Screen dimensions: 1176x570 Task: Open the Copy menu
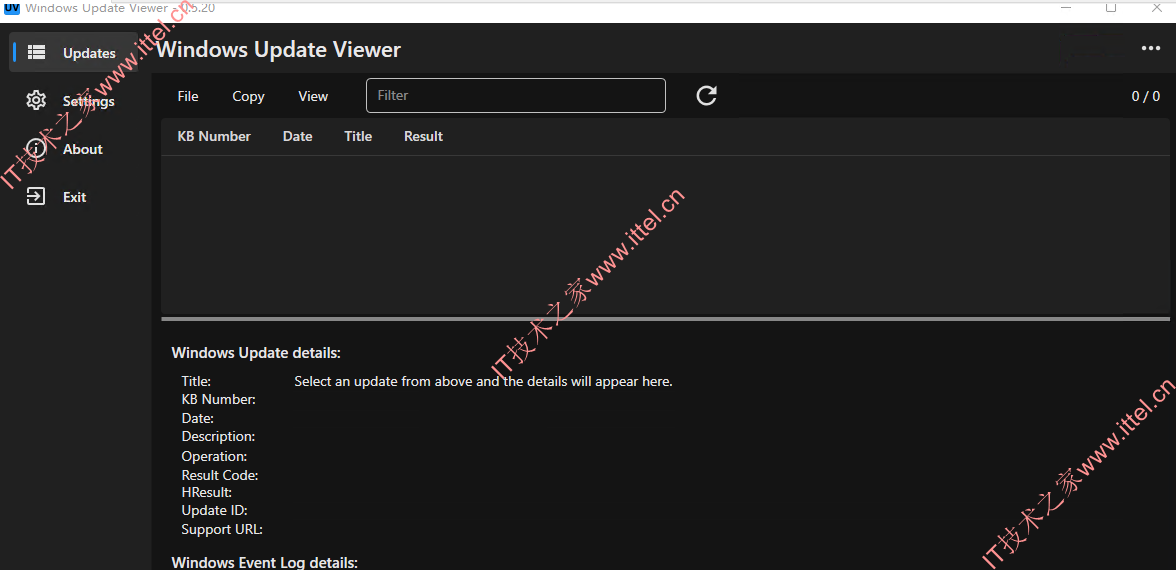click(248, 96)
